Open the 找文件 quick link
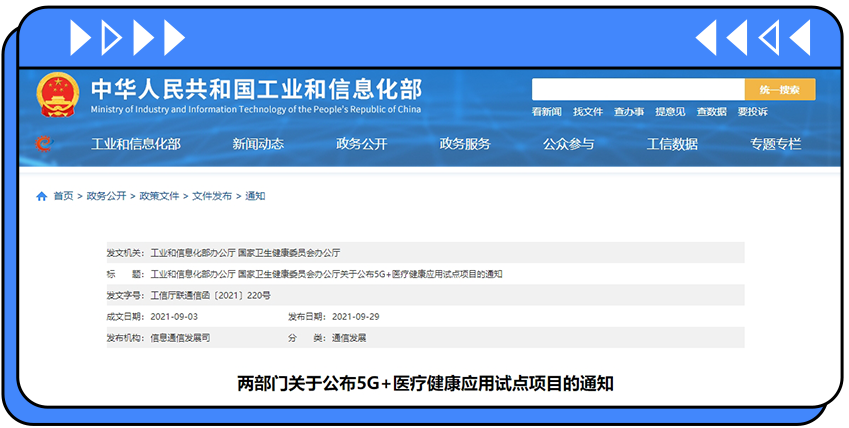 tap(587, 112)
